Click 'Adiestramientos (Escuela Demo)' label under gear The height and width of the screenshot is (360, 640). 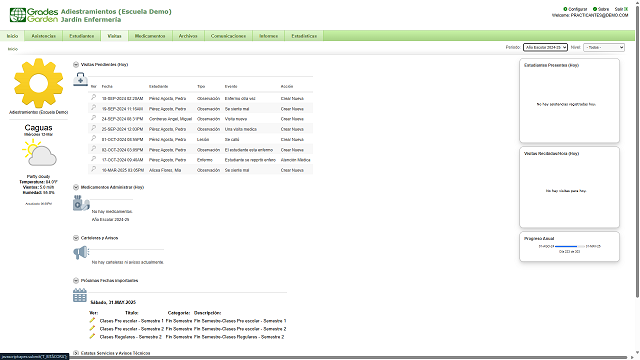[38, 112]
